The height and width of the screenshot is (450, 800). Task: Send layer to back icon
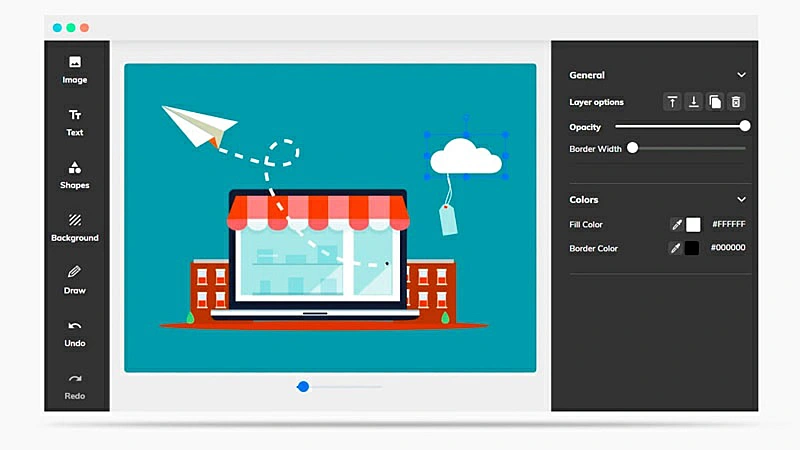point(694,102)
